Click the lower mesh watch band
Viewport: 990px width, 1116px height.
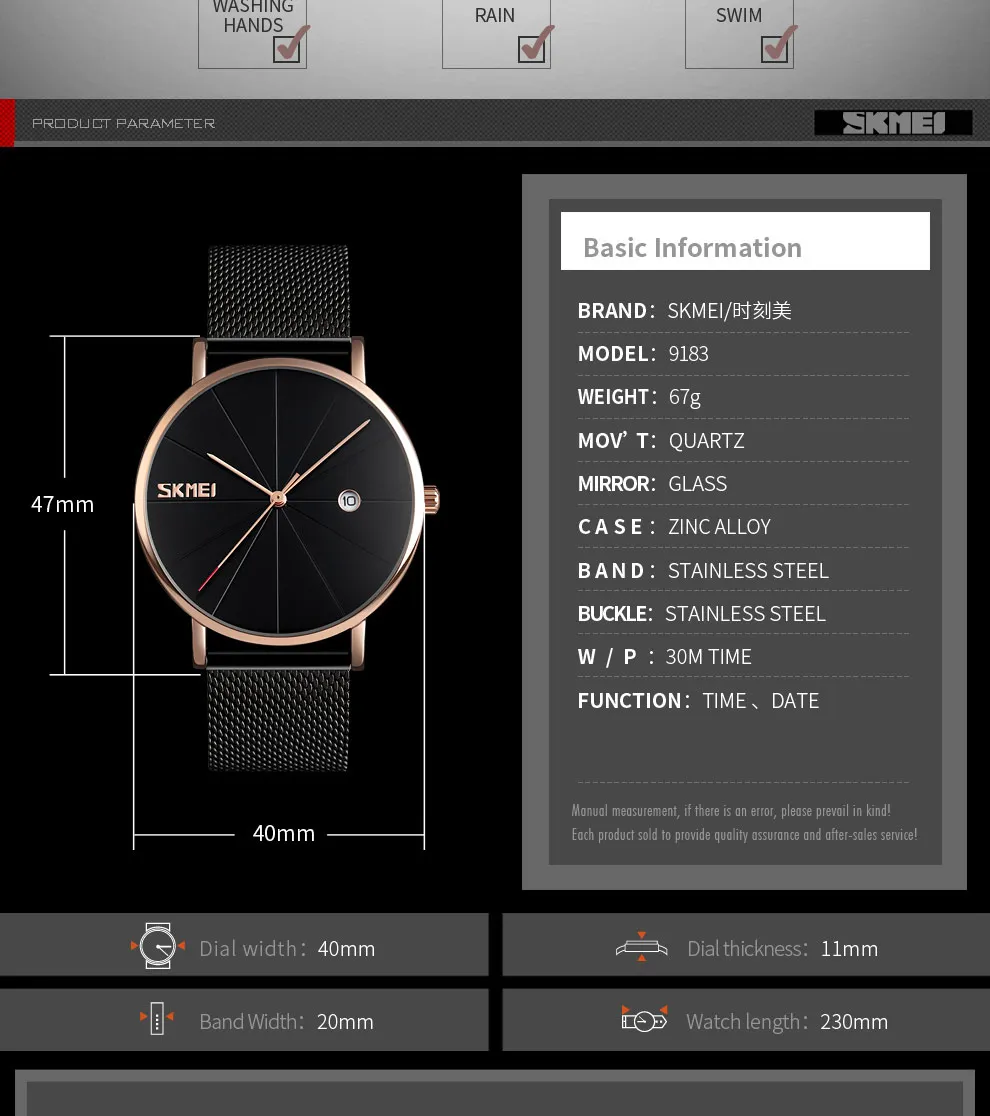(278, 720)
